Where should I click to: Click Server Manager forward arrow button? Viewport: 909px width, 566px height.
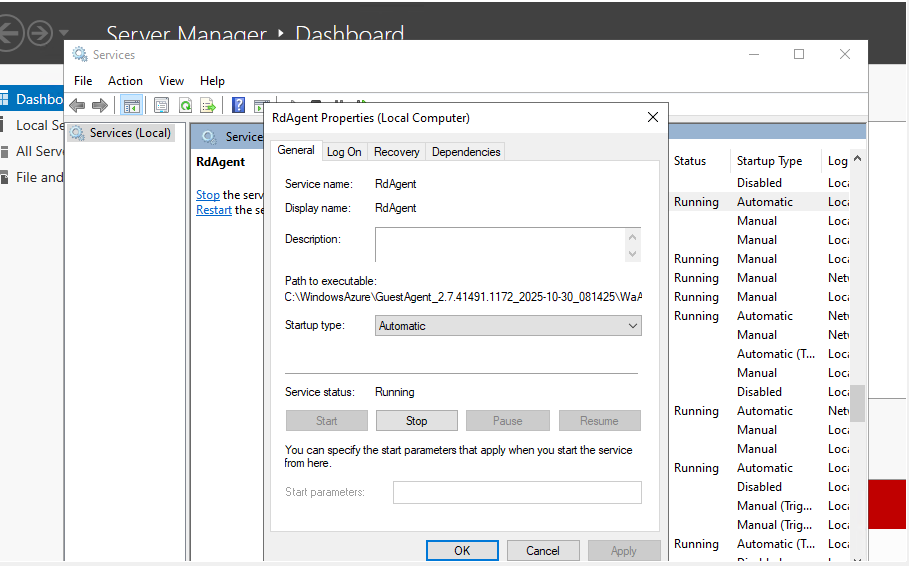tap(41, 33)
